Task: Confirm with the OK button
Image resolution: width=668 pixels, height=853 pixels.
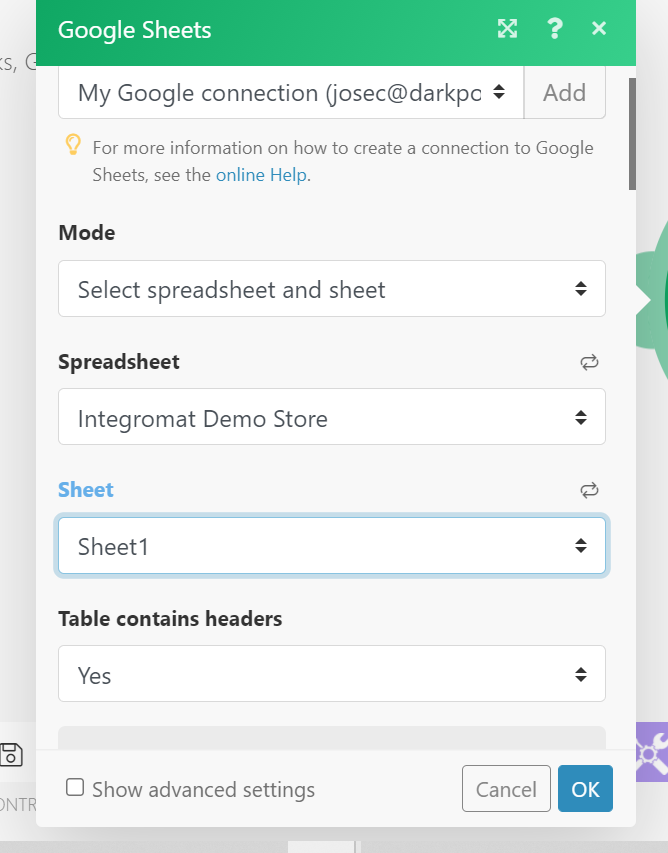Action: [x=585, y=789]
